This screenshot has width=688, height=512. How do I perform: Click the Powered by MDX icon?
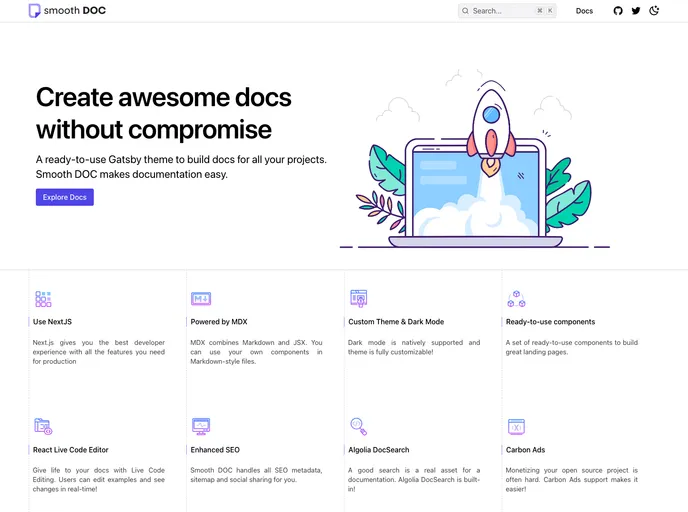coord(201,299)
